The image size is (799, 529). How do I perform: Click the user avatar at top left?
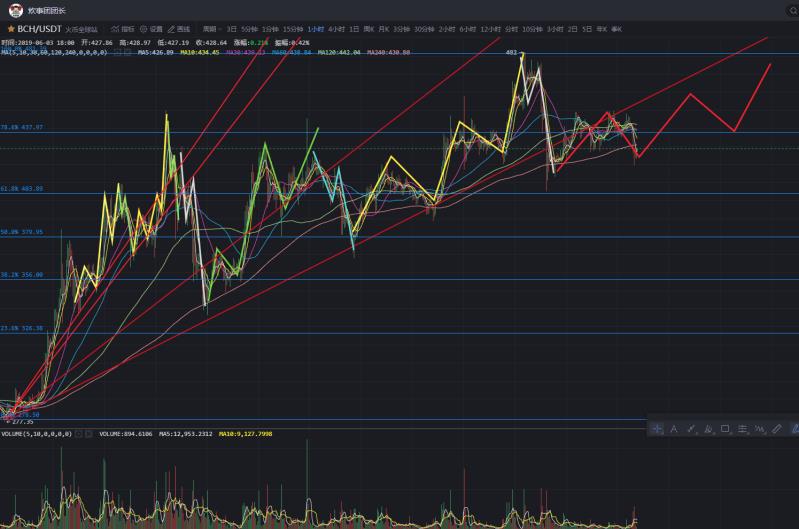tap(15, 9)
